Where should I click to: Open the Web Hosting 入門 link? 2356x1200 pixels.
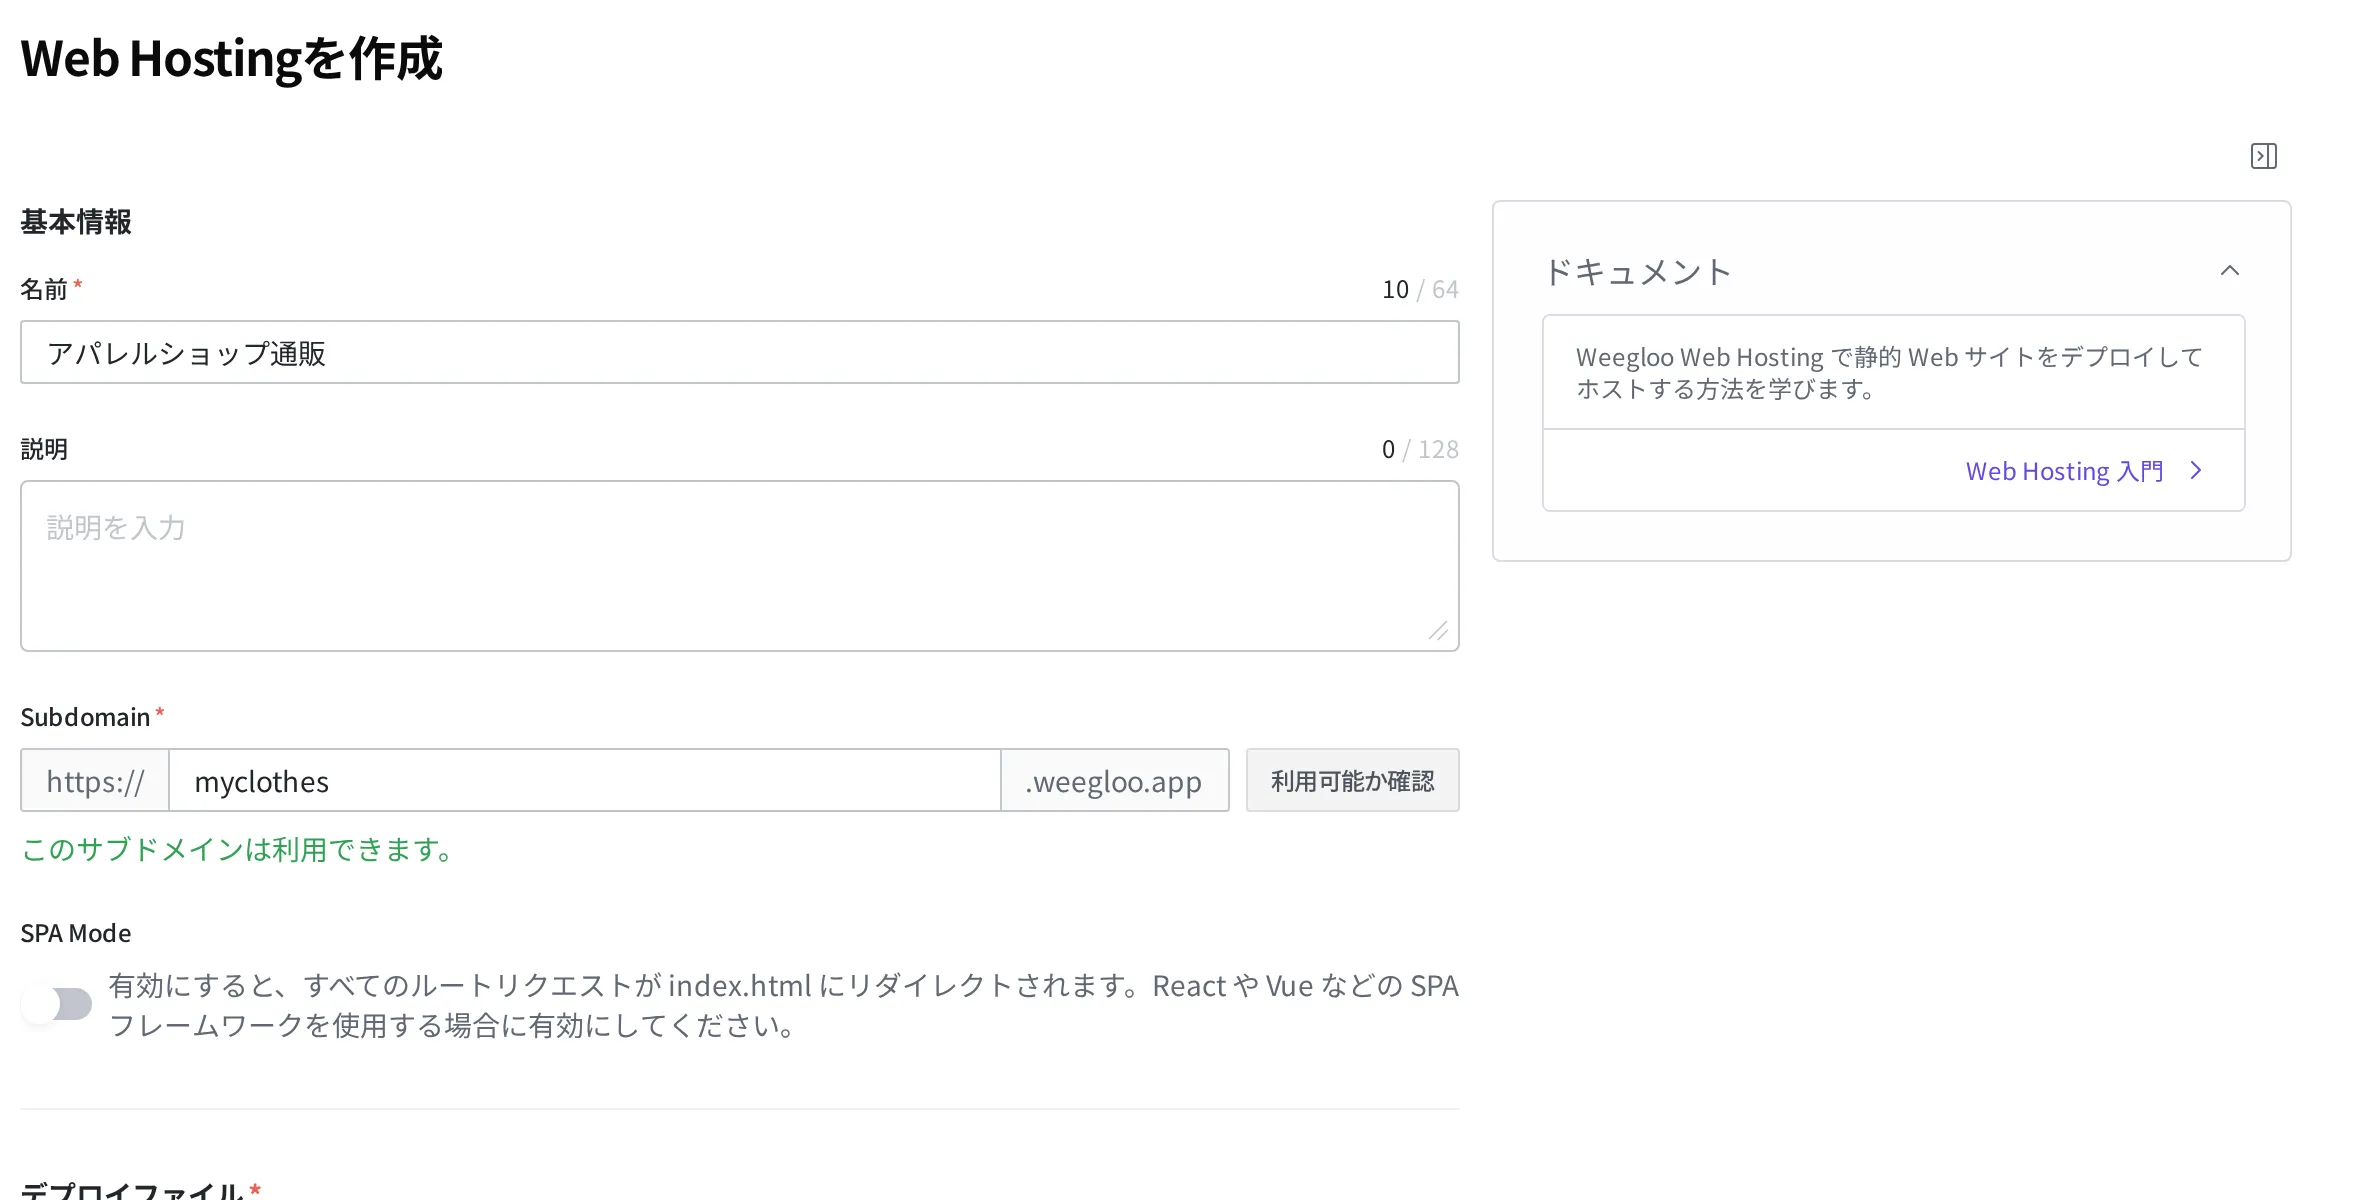2064,471
